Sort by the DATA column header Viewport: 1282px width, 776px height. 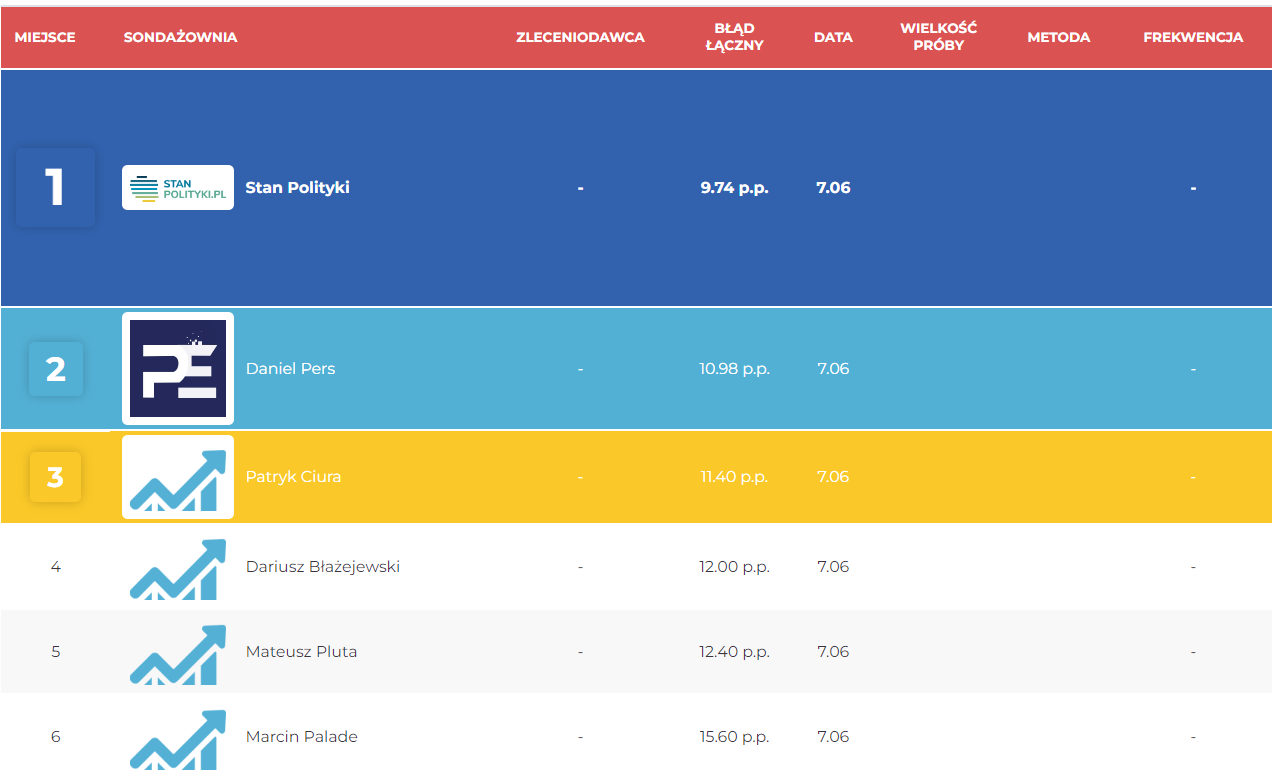point(833,37)
